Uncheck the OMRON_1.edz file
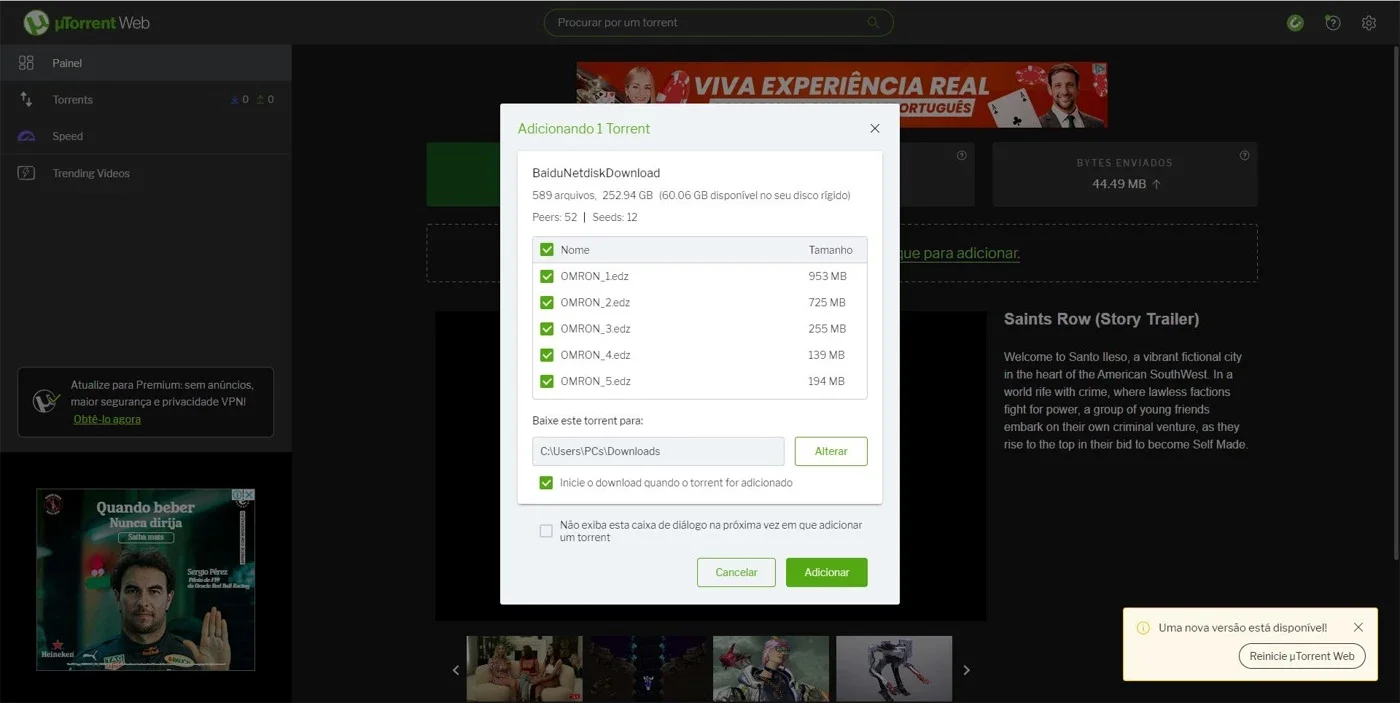Screen dimensions: 1400x703 547,276
